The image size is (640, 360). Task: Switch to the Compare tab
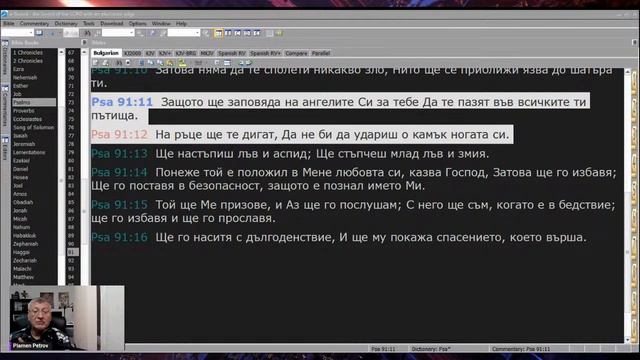(x=296, y=53)
